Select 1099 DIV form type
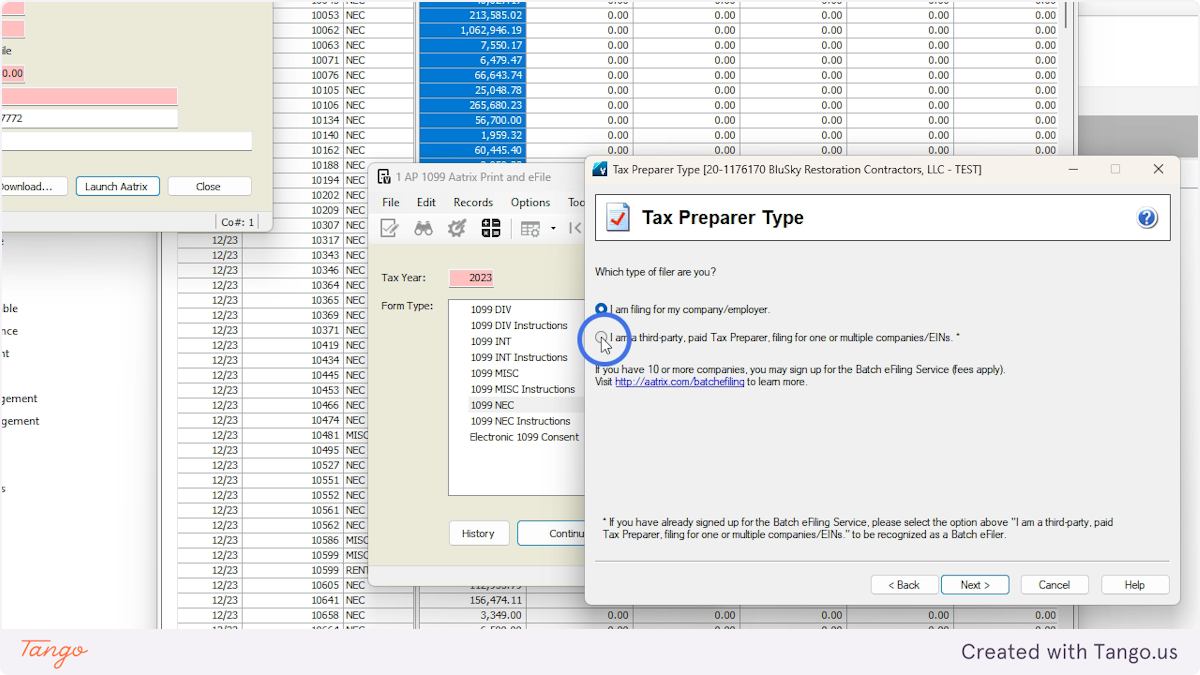 tap(491, 310)
